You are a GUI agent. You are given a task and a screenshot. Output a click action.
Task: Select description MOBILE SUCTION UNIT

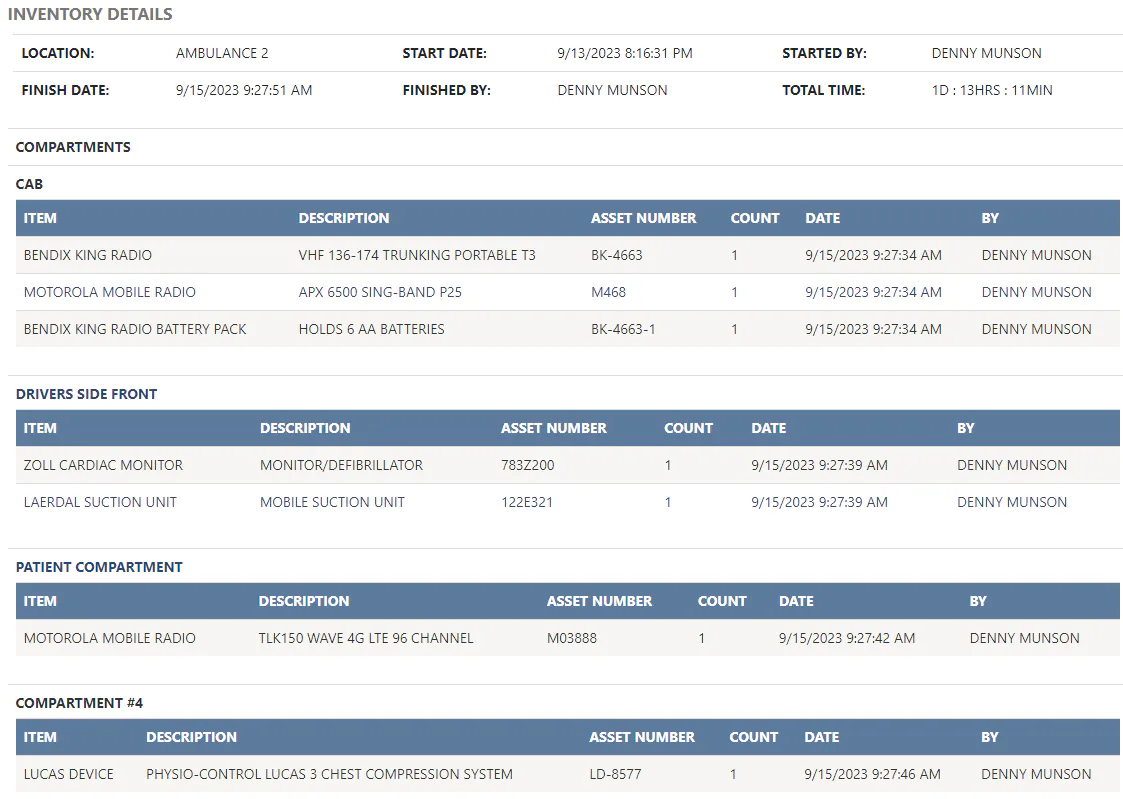click(x=332, y=503)
